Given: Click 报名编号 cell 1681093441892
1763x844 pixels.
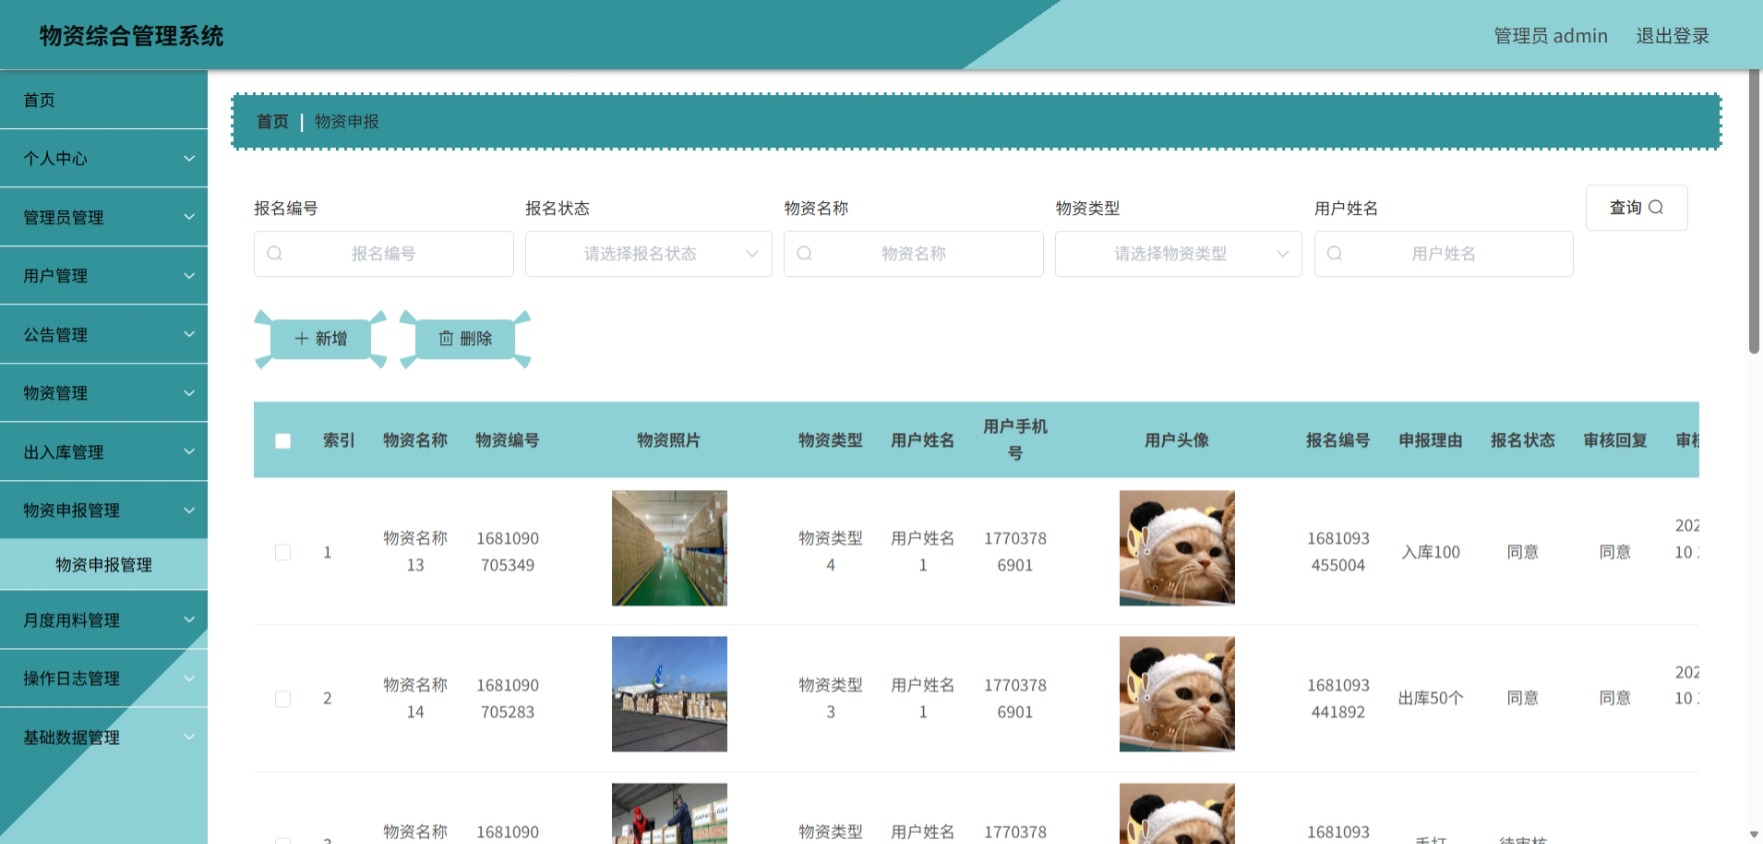Looking at the screenshot, I should tap(1338, 699).
